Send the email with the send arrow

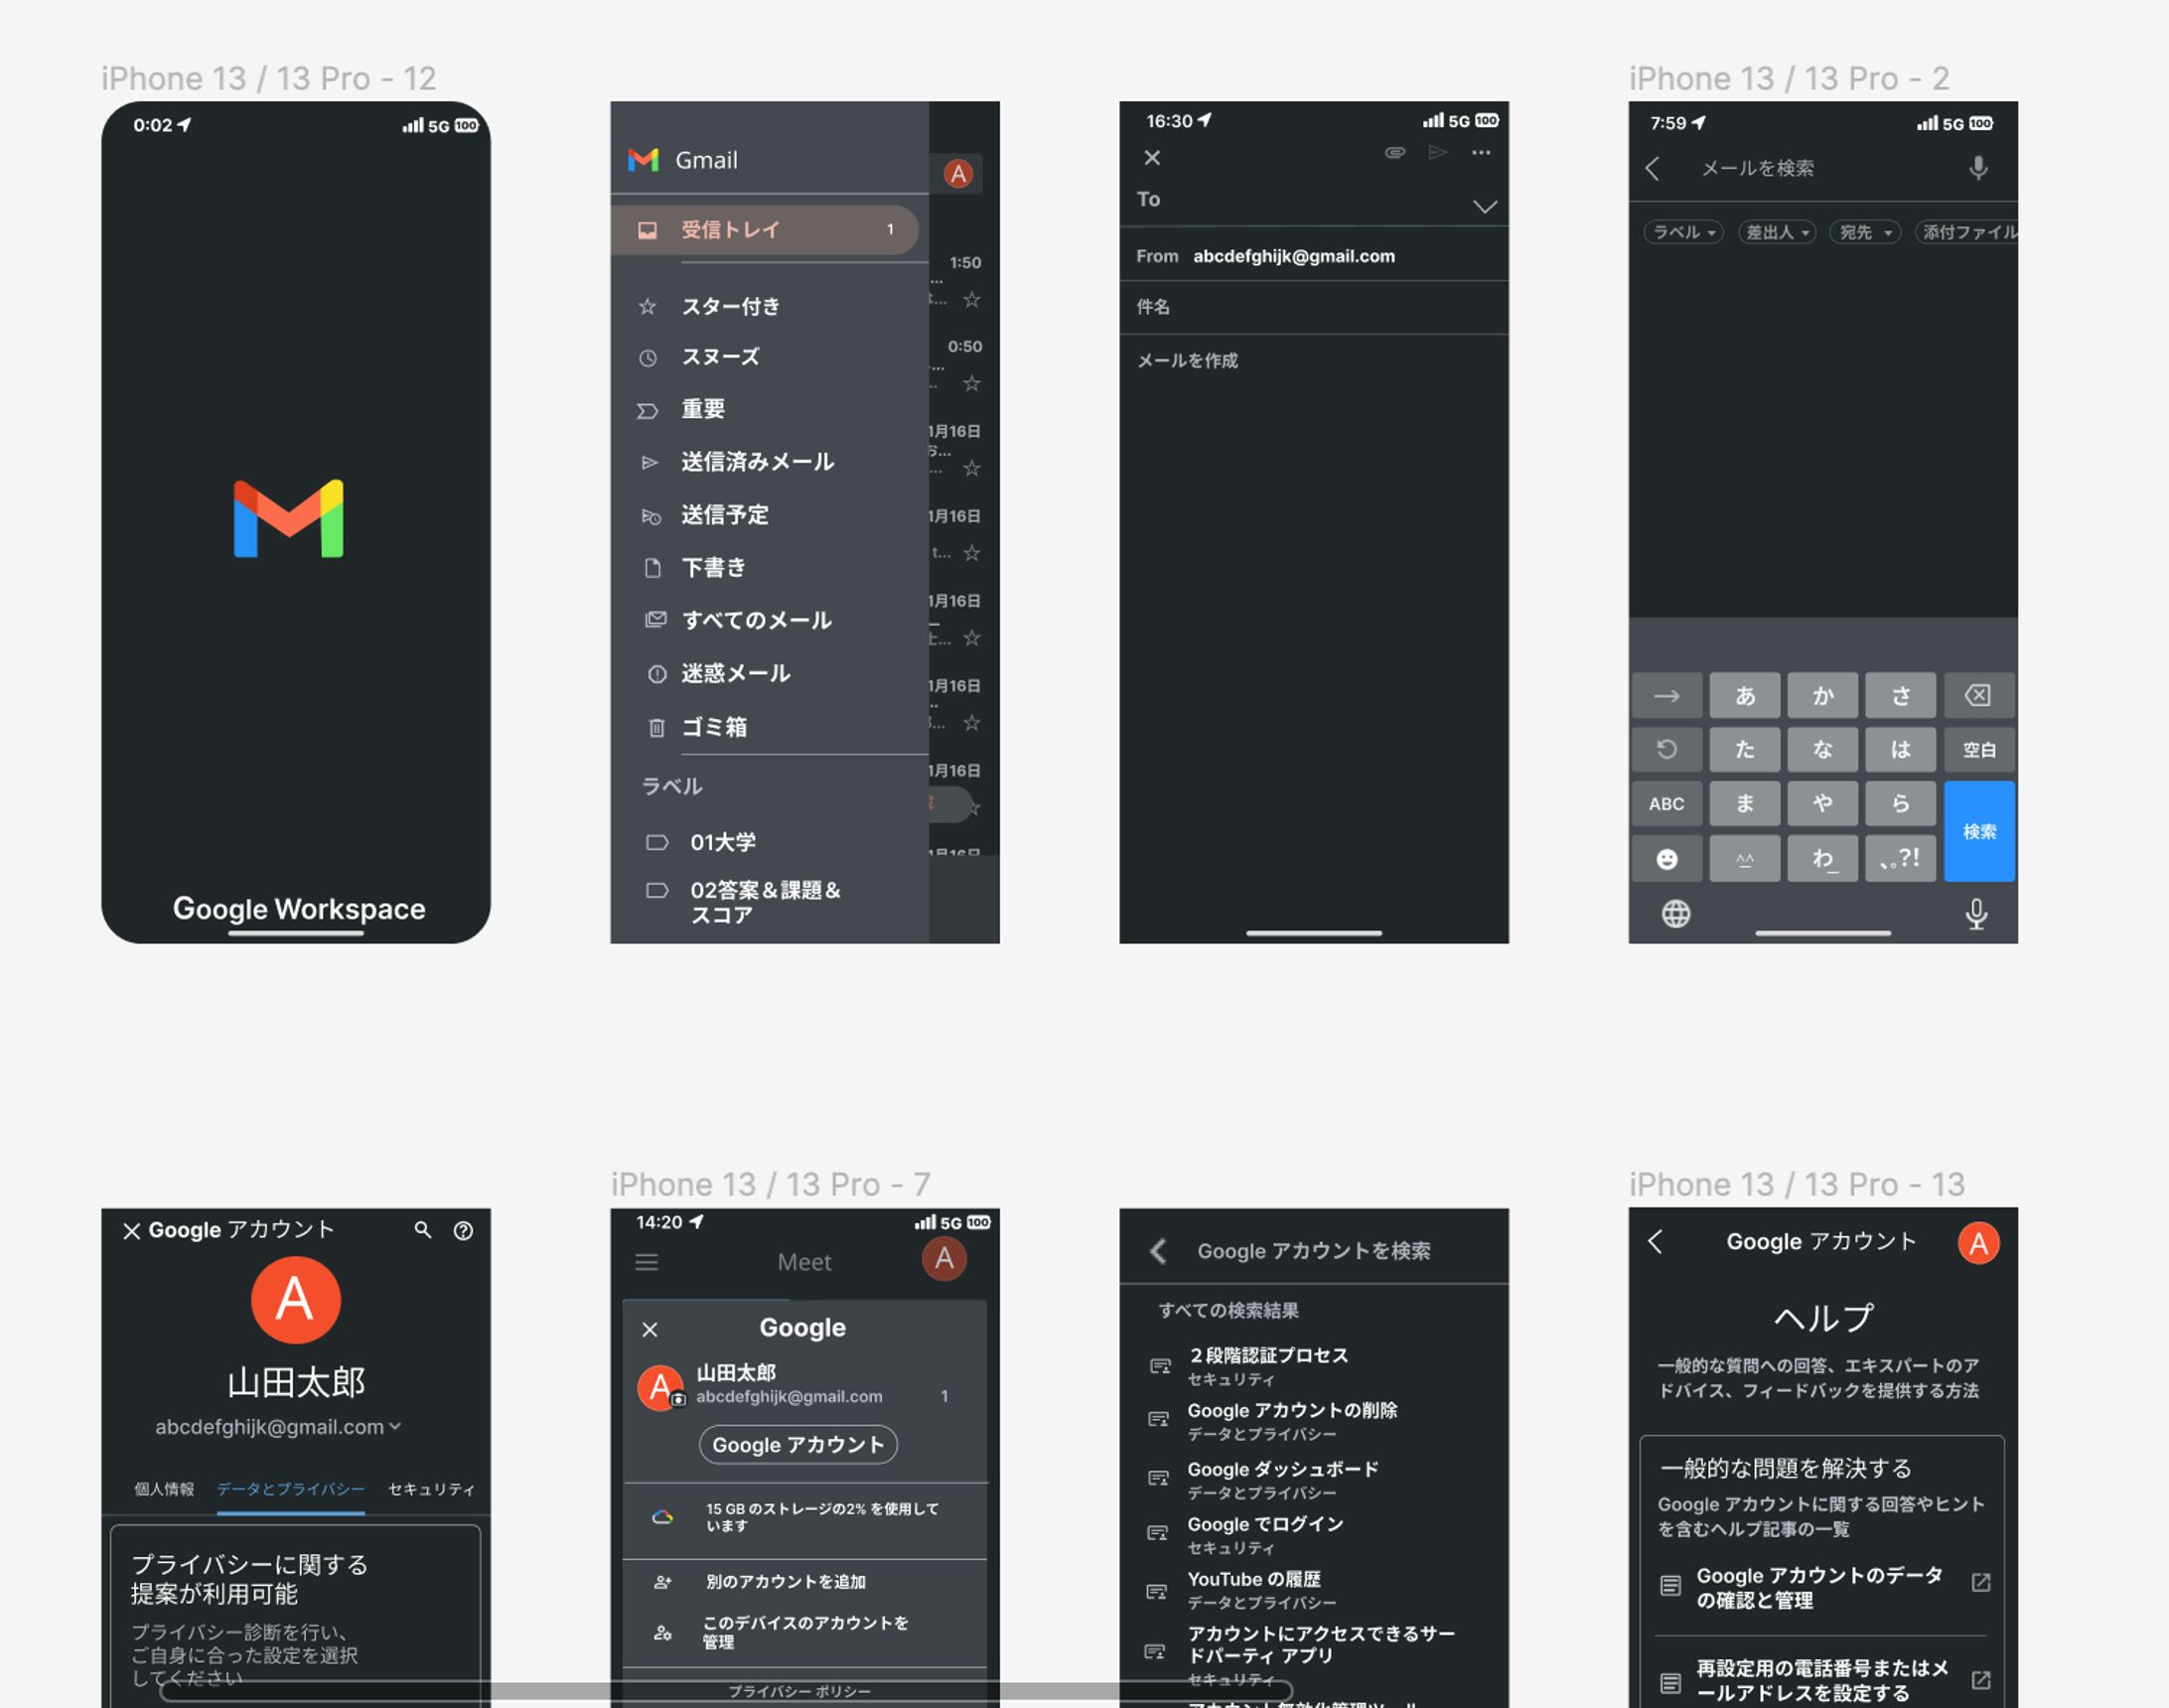point(1438,153)
